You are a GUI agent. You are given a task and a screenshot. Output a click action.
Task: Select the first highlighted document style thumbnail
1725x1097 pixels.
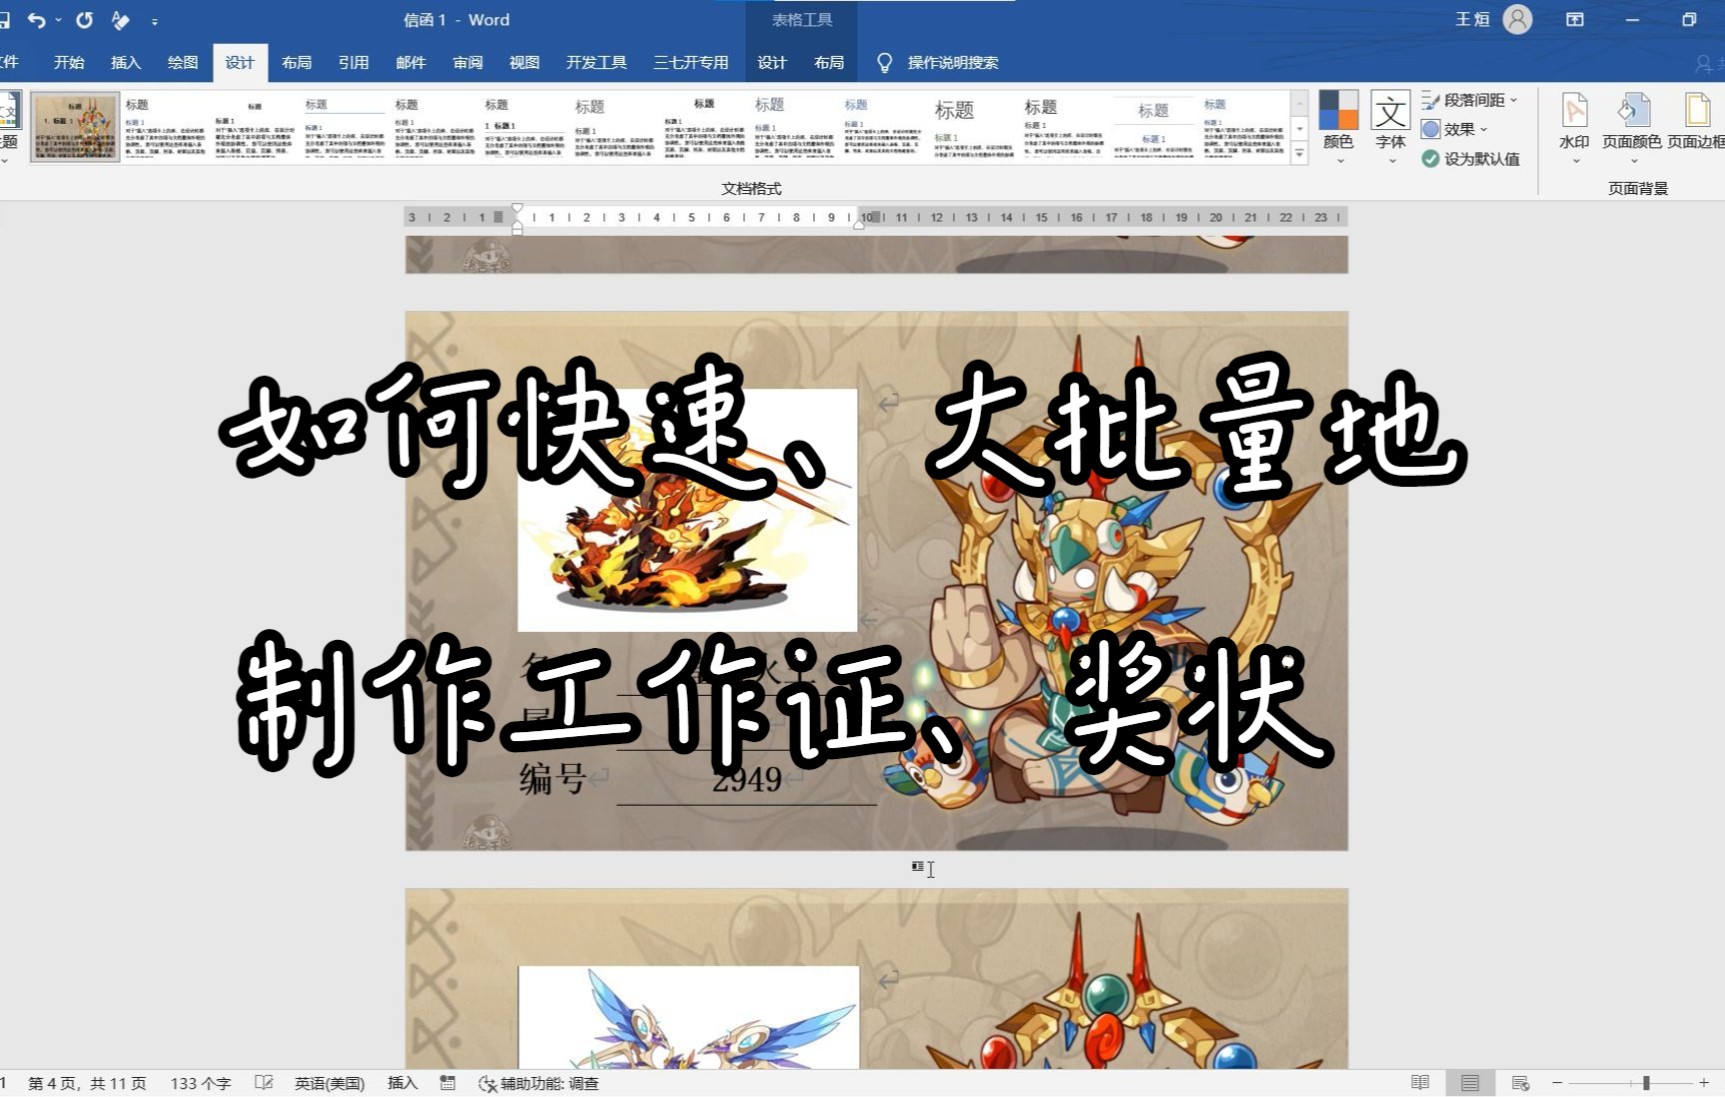click(x=75, y=127)
